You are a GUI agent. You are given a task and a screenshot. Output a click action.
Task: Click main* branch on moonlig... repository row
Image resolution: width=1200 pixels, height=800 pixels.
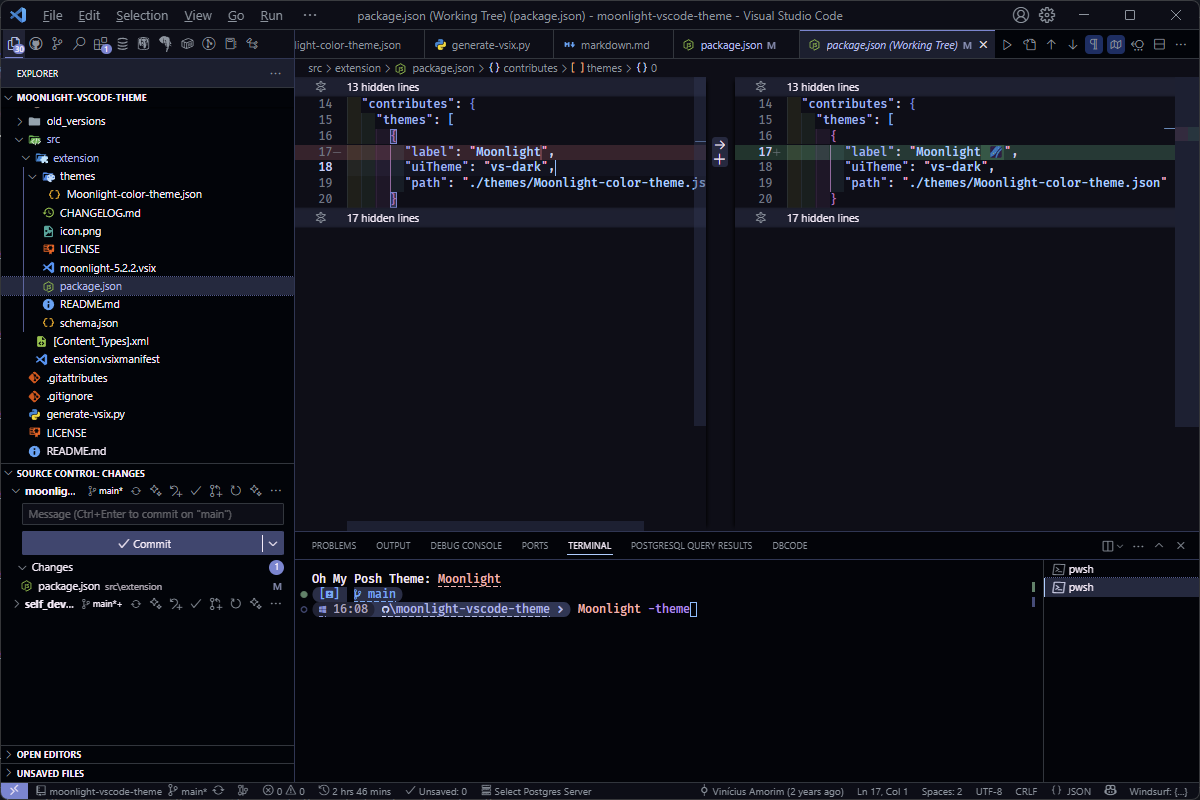click(105, 491)
